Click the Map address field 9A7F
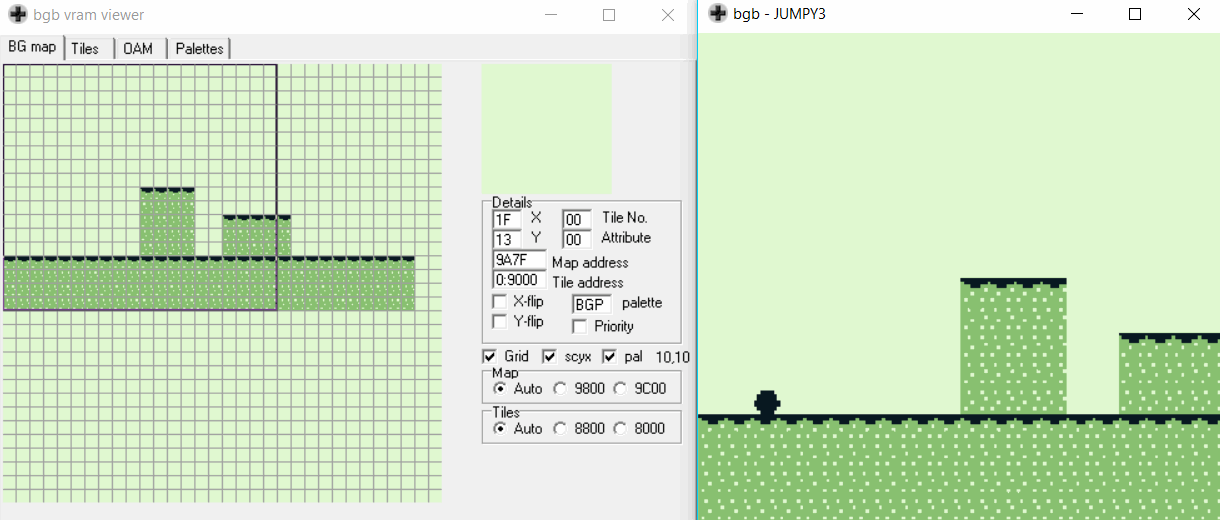 pos(519,261)
